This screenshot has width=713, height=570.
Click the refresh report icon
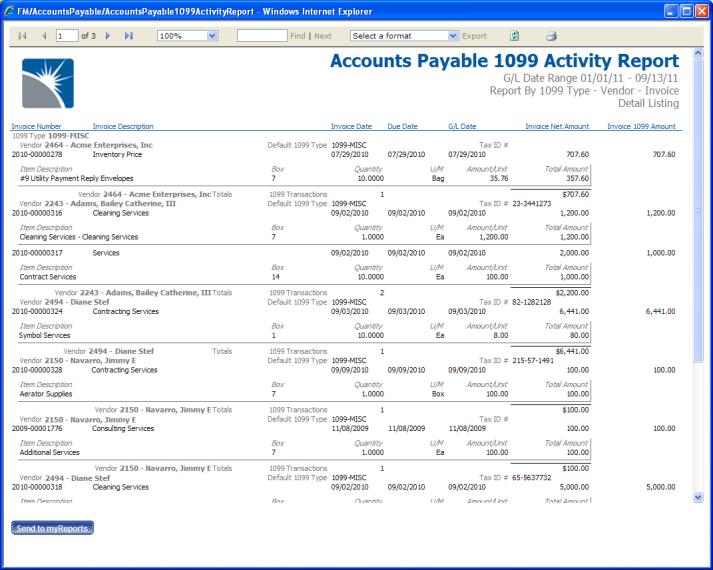click(514, 35)
